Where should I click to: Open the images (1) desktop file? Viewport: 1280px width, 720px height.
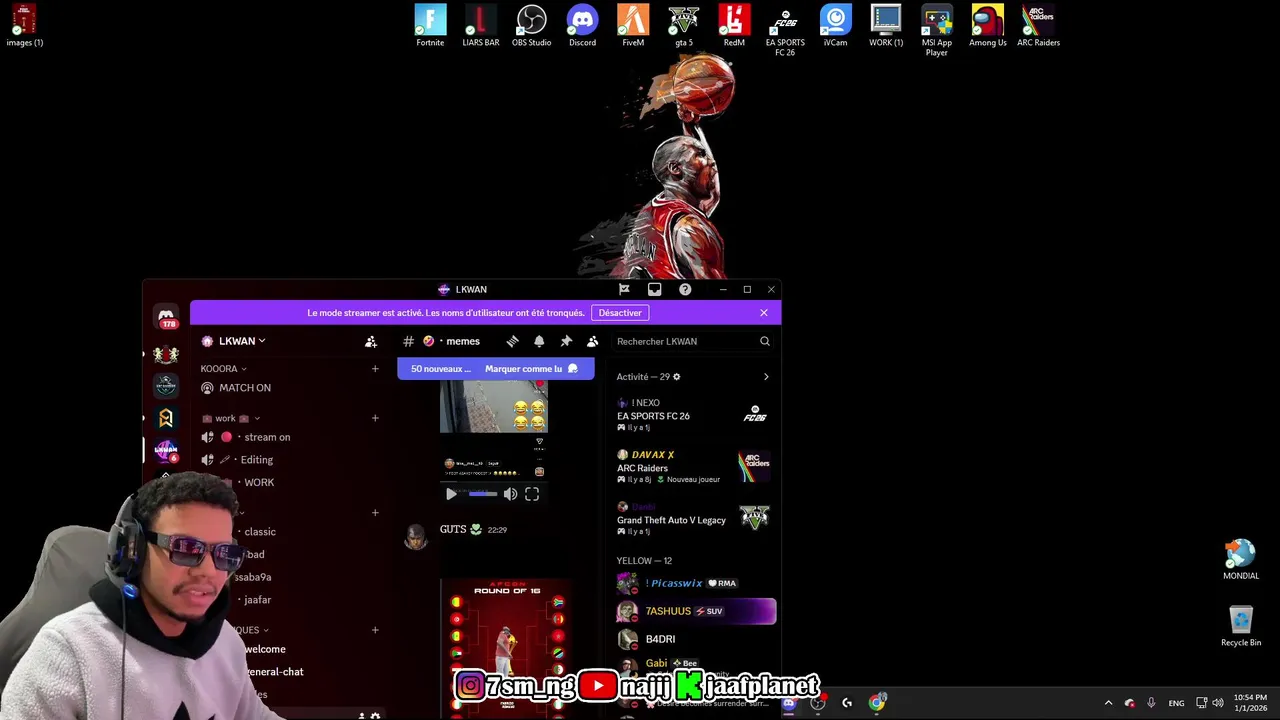[25, 26]
